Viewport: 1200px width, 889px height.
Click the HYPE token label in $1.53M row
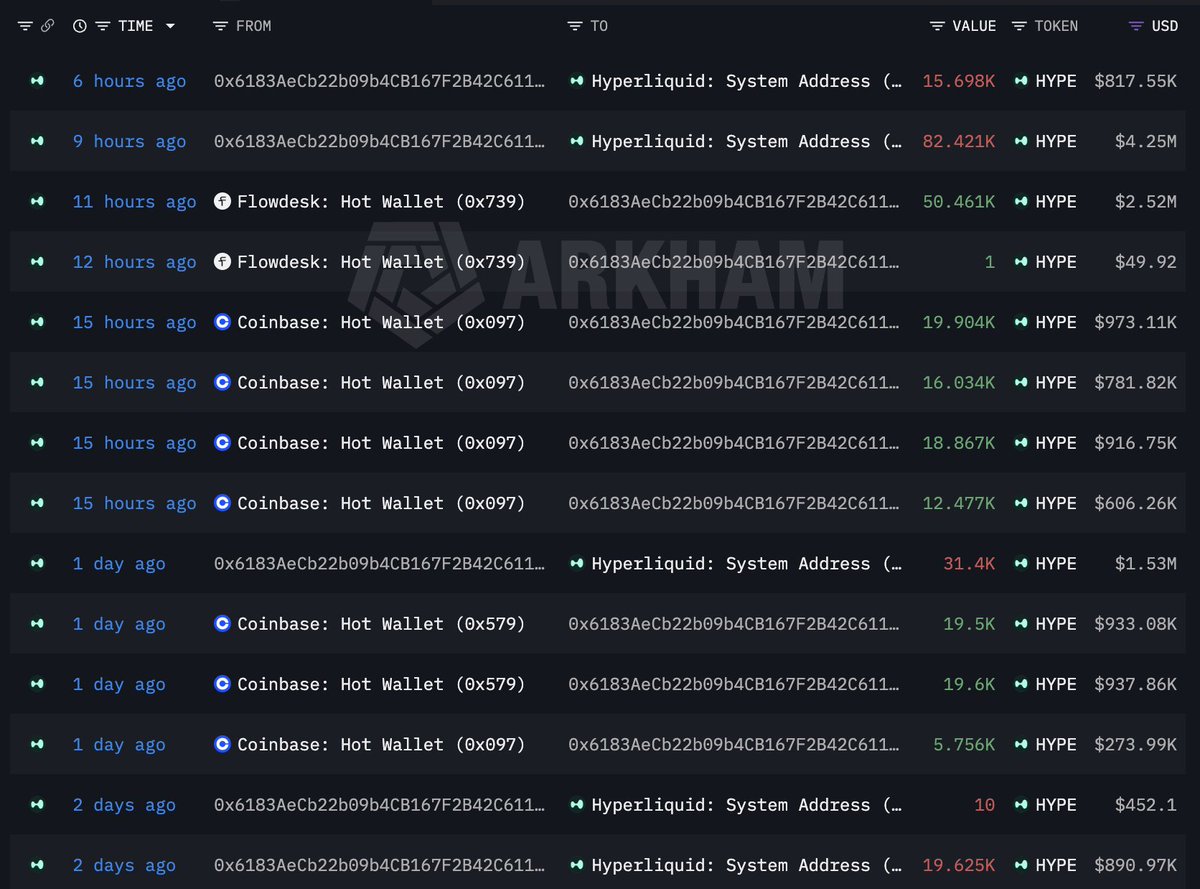coord(1056,563)
